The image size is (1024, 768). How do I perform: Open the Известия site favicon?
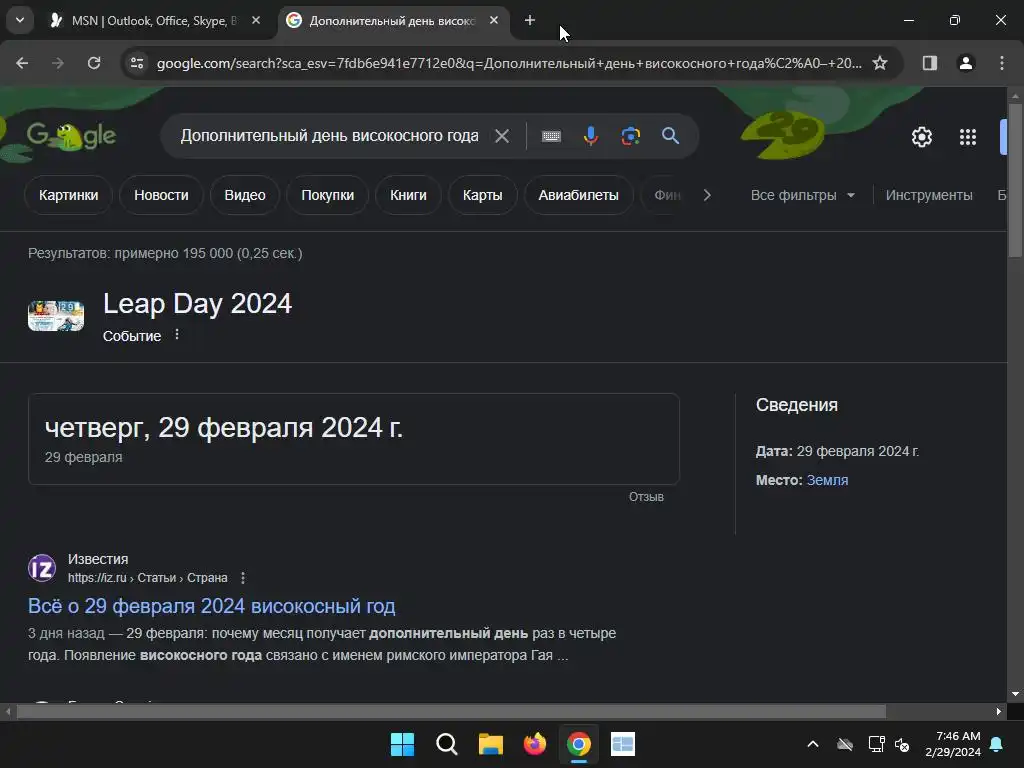(42, 568)
